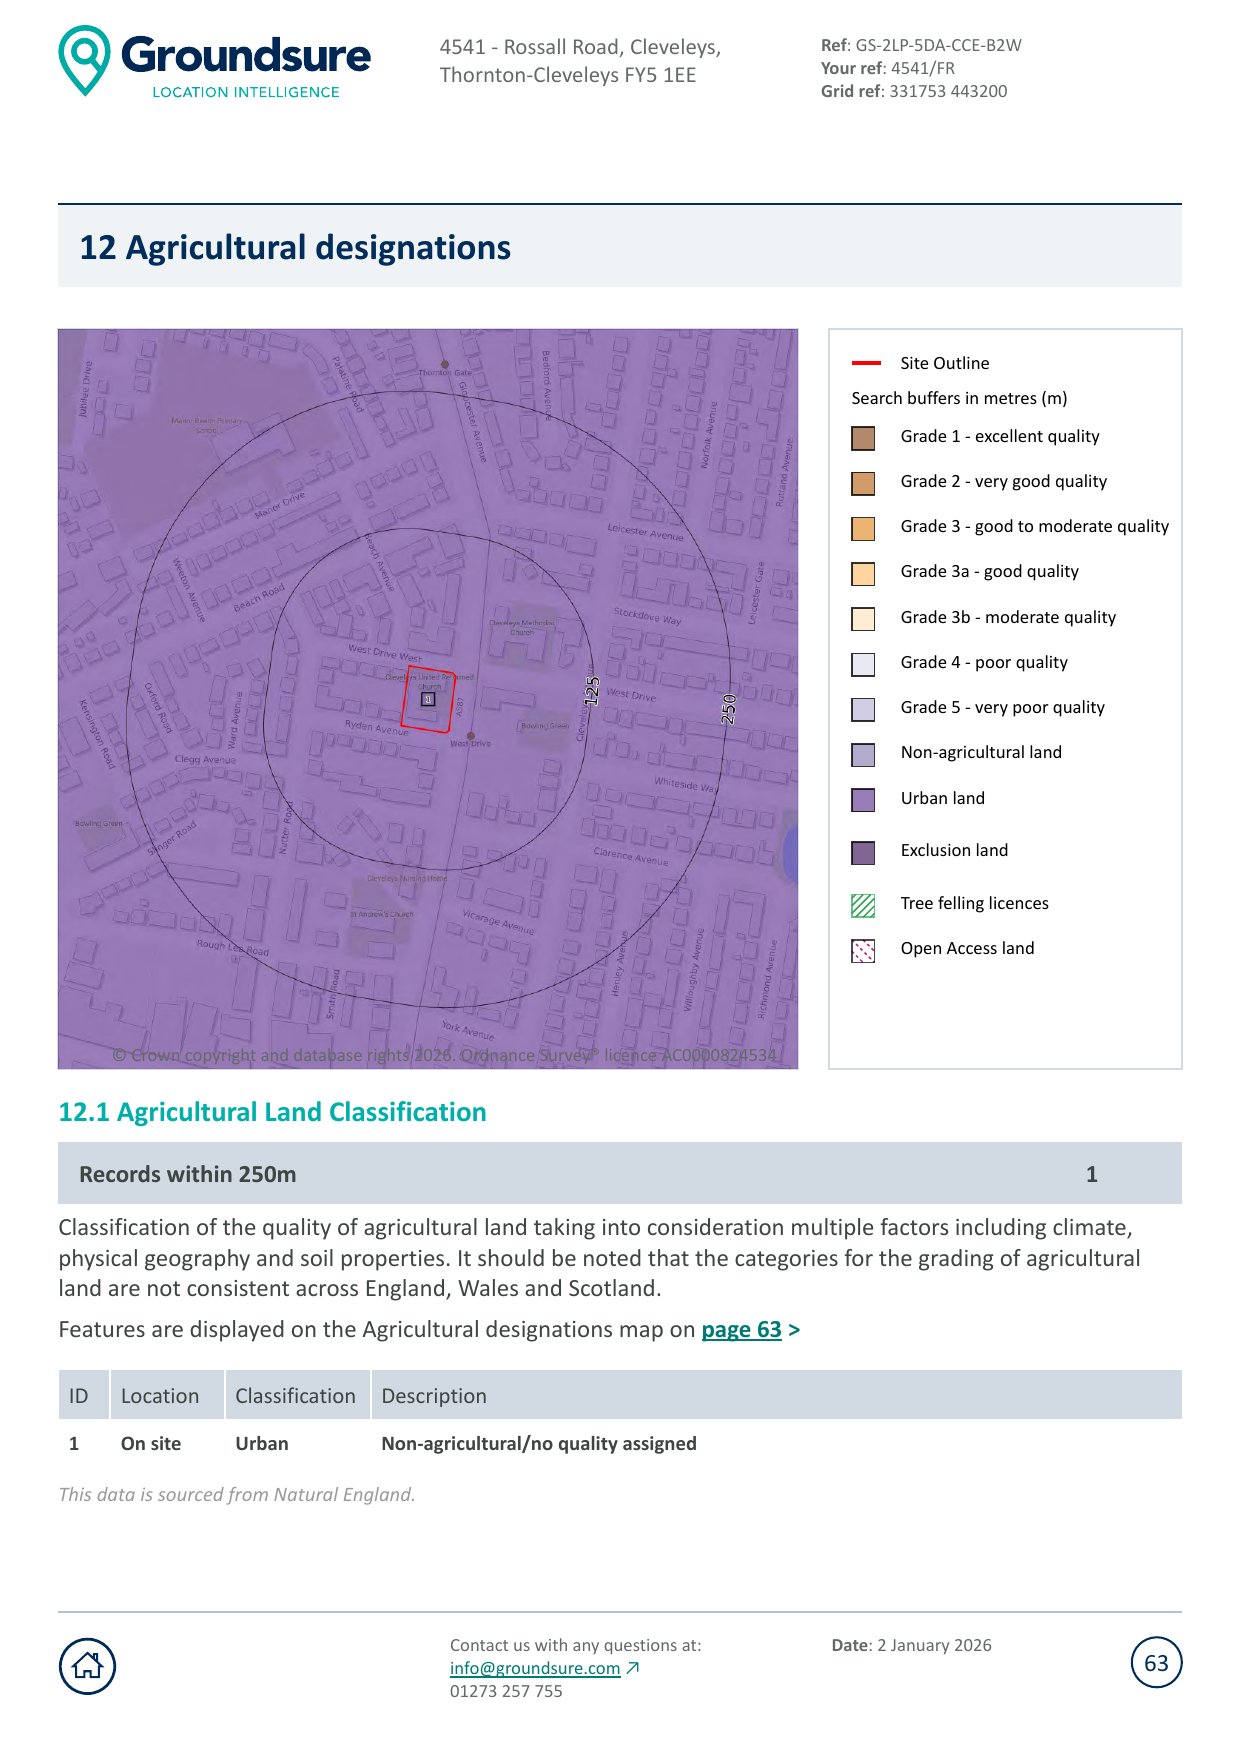Screen dimensions: 1241x1754
Task: Click the Open Access land dotted icon
Action: click(862, 950)
